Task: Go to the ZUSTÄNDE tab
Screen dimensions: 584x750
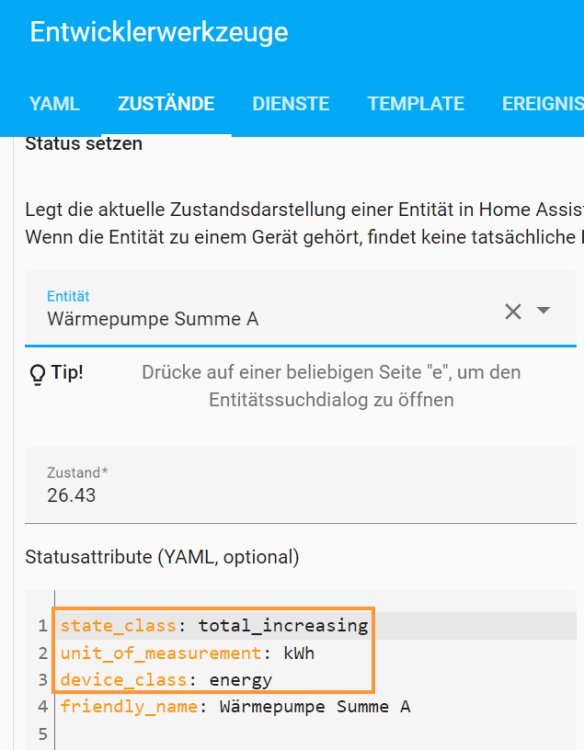Action: pyautogui.click(x=166, y=104)
